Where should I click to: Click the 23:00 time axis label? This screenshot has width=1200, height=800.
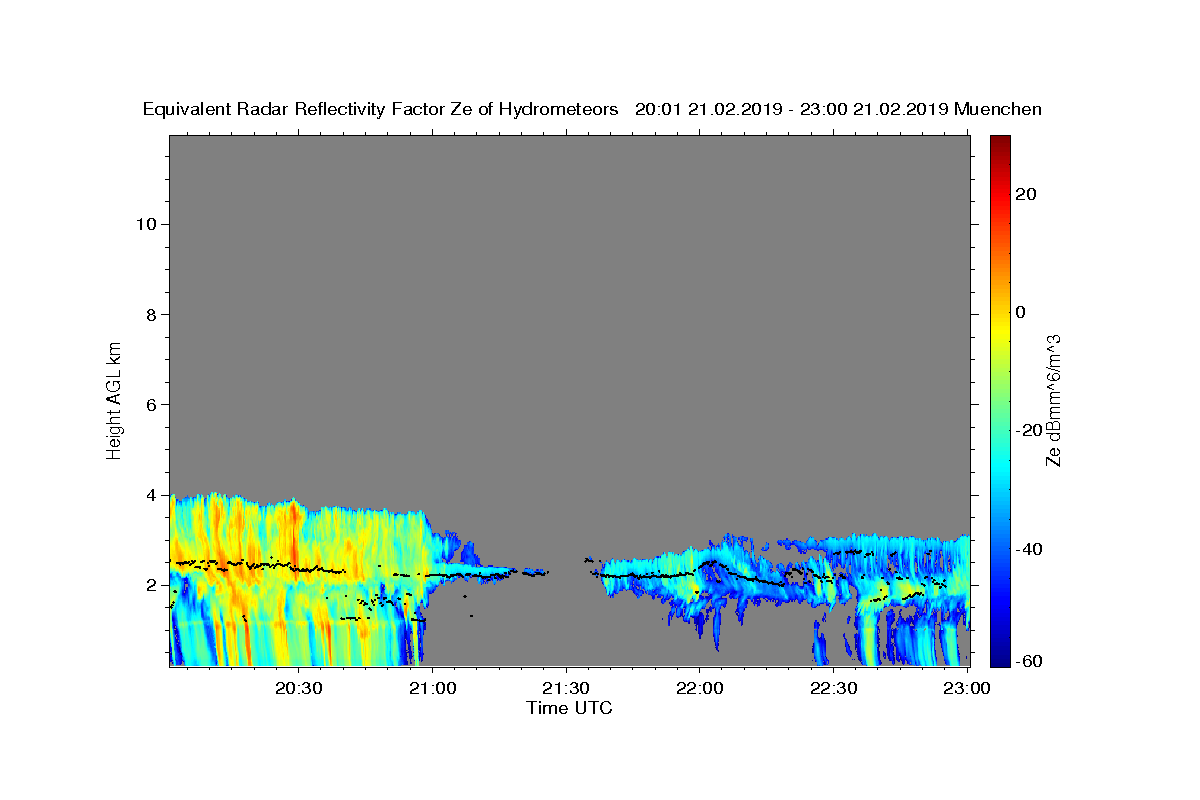pyautogui.click(x=967, y=688)
